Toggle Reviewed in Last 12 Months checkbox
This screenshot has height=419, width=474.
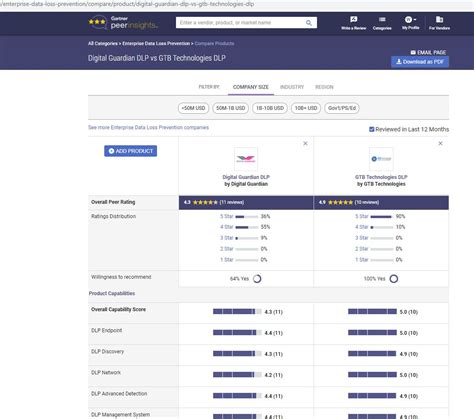[x=372, y=129]
